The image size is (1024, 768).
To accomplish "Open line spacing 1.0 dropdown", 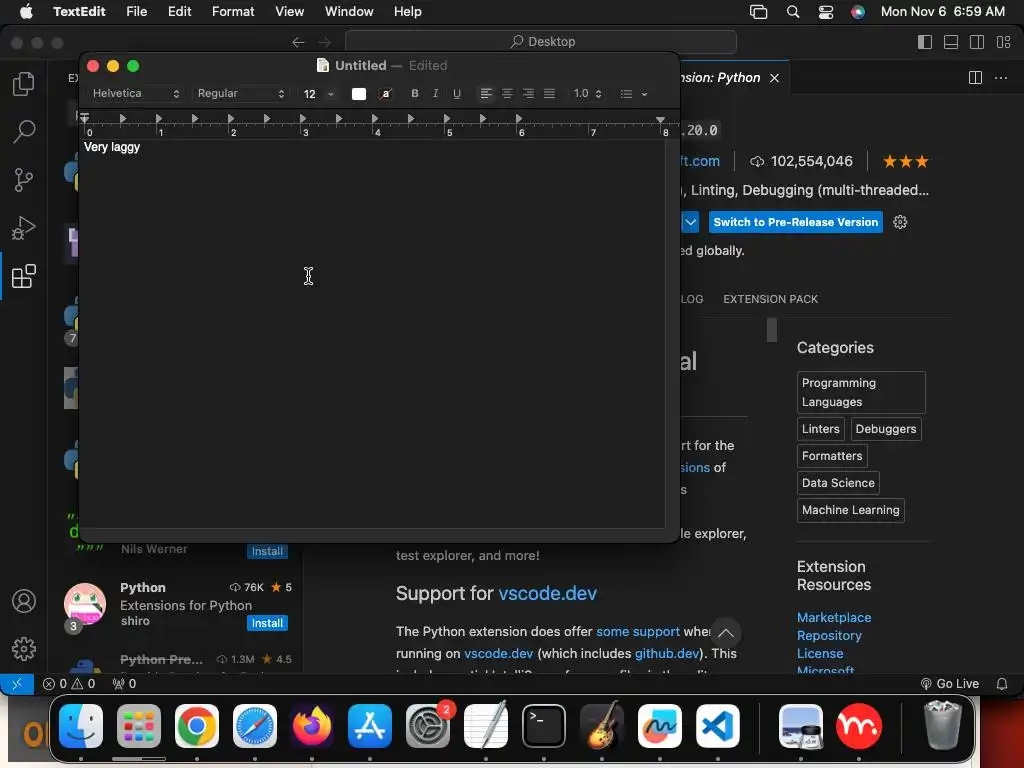I will coord(587,93).
